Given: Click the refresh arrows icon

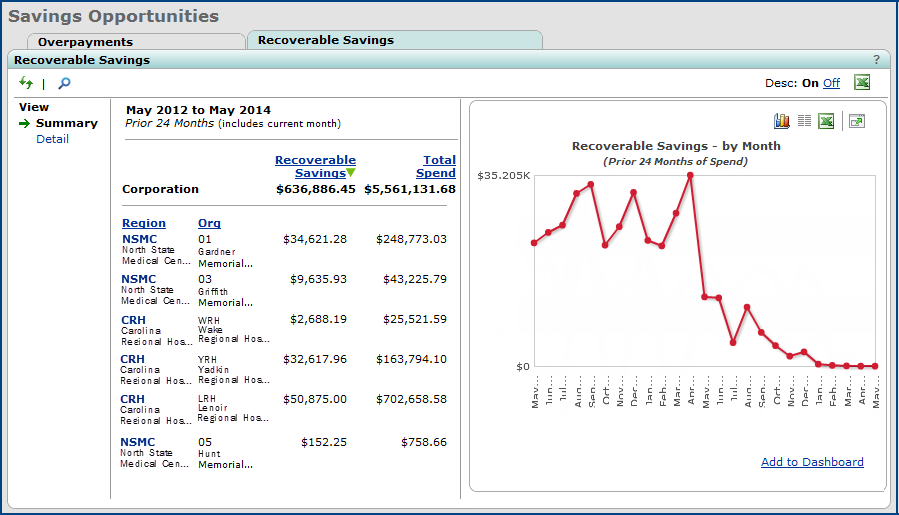Looking at the screenshot, I should 26,83.
